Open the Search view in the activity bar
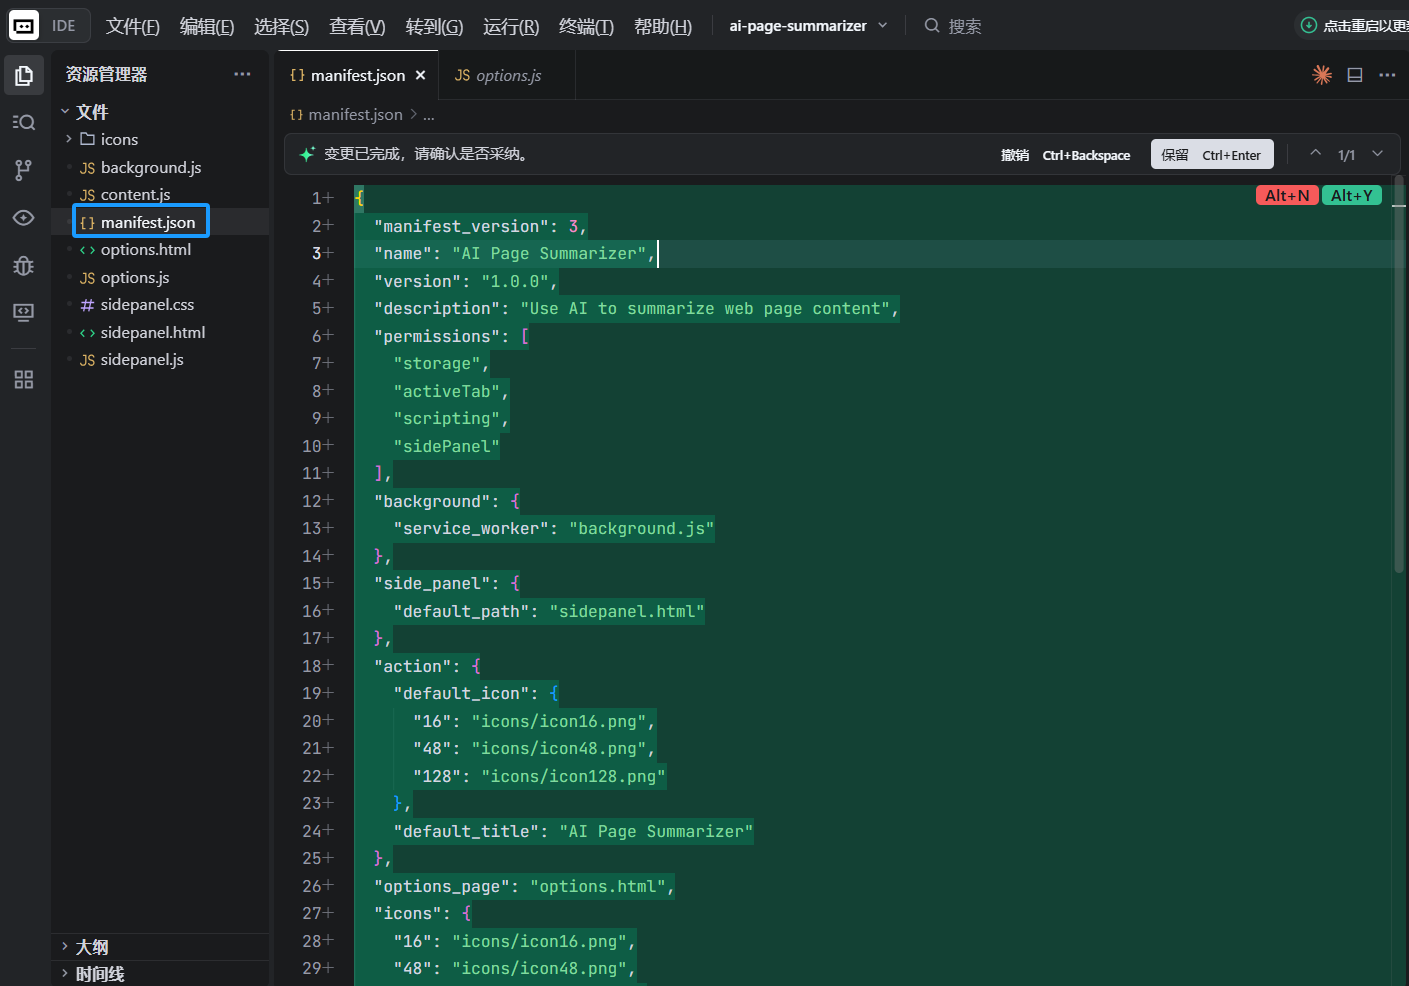 23,122
